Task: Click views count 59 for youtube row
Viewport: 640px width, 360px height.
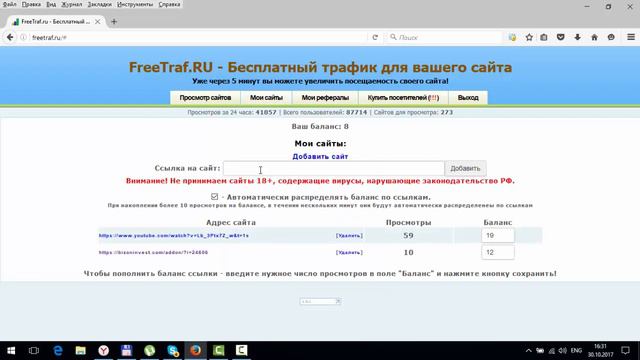Action: pos(408,236)
